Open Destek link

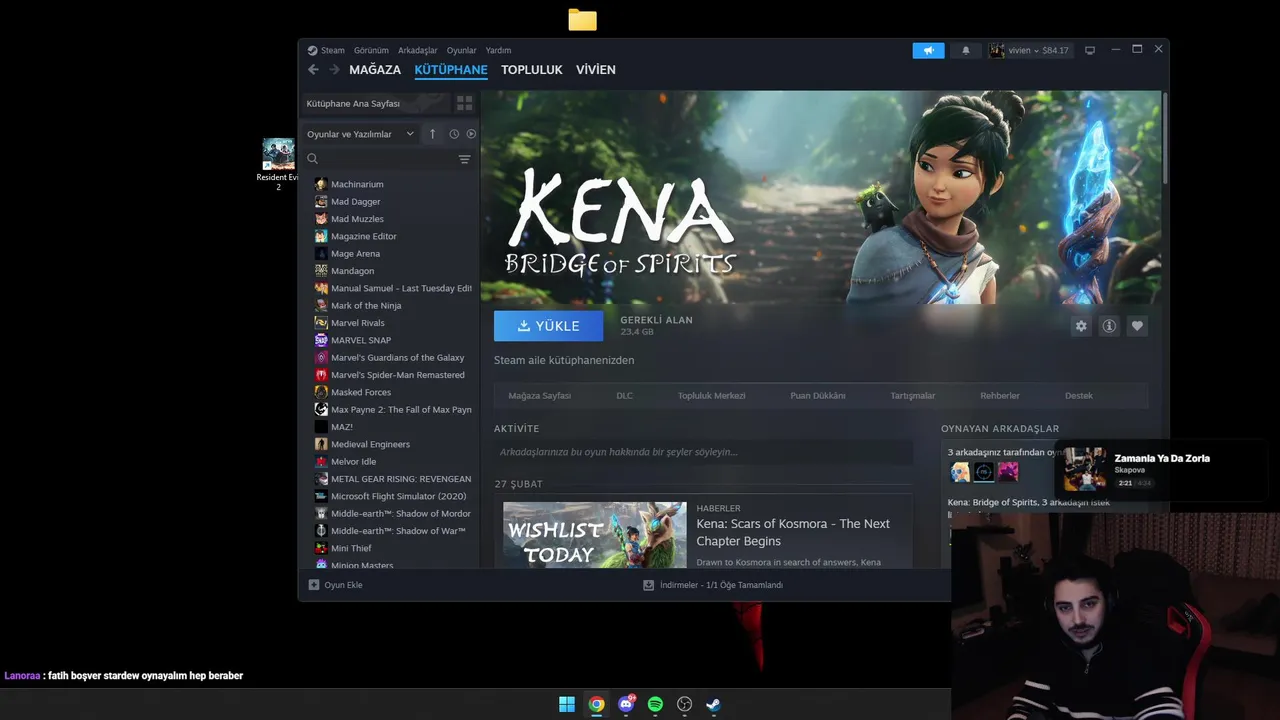click(1079, 396)
